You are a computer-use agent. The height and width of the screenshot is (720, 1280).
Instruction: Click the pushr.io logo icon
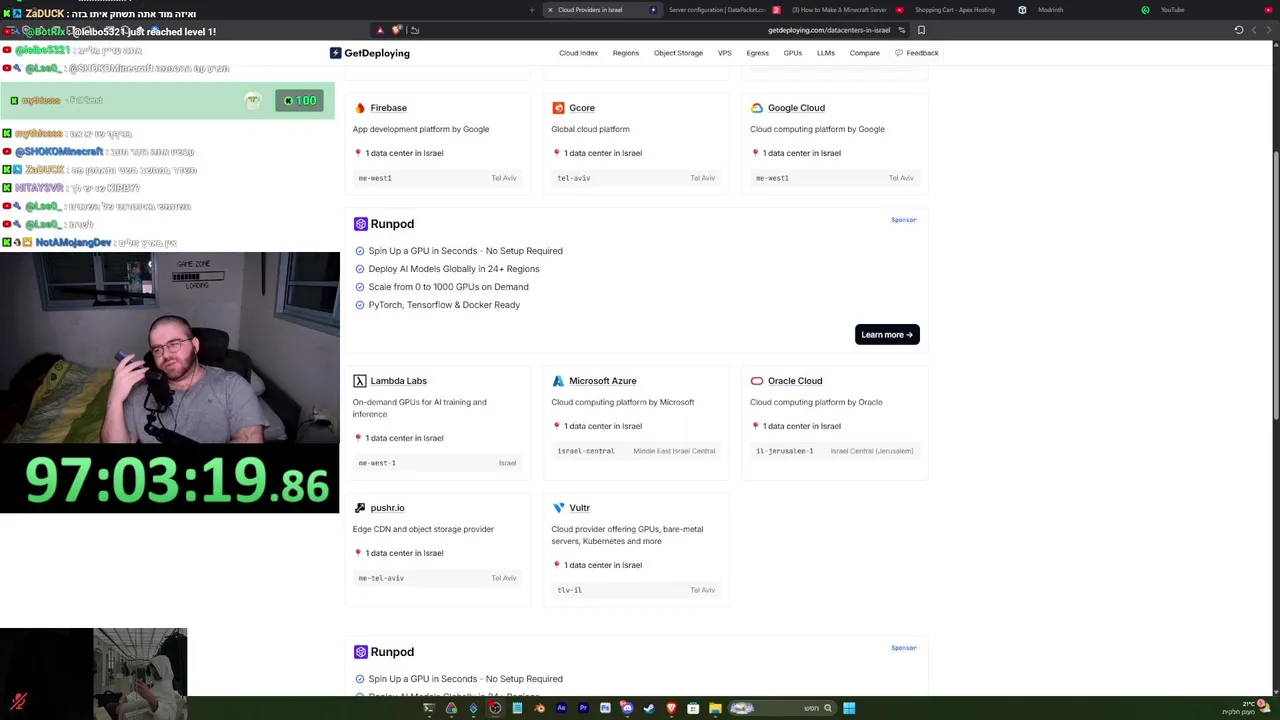pos(360,508)
